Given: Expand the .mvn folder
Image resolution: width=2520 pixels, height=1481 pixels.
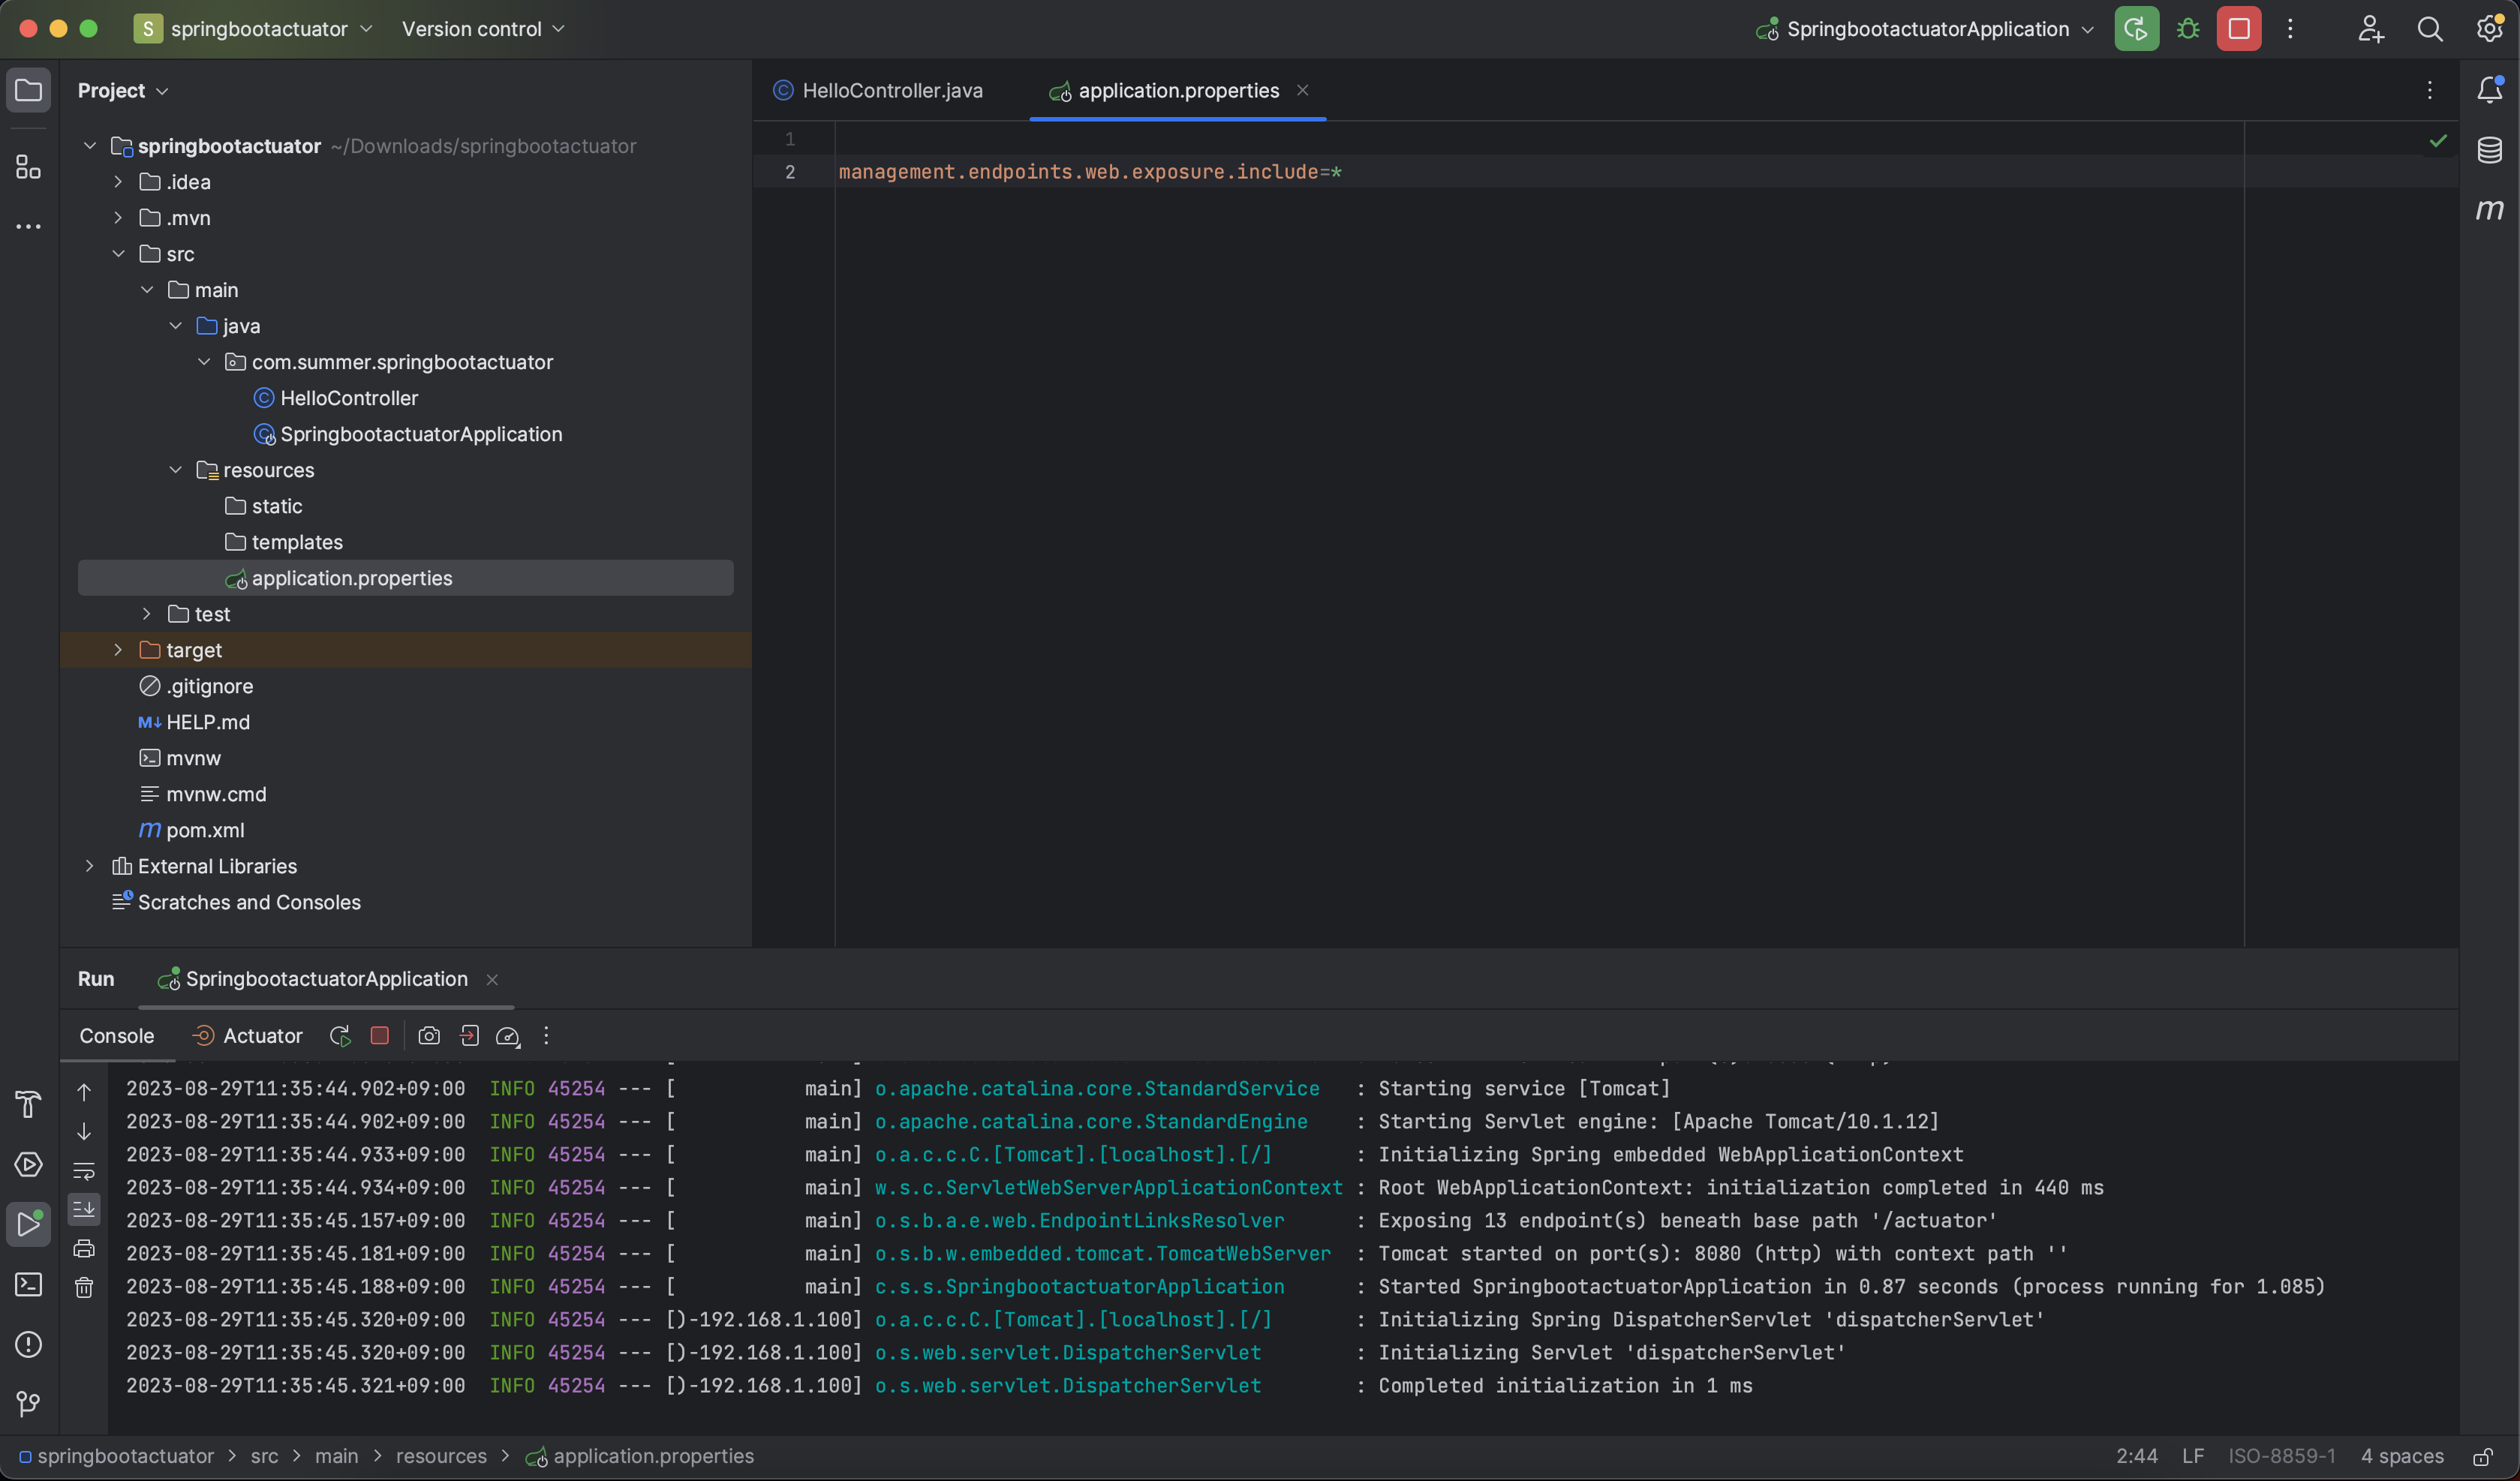Looking at the screenshot, I should (x=118, y=218).
